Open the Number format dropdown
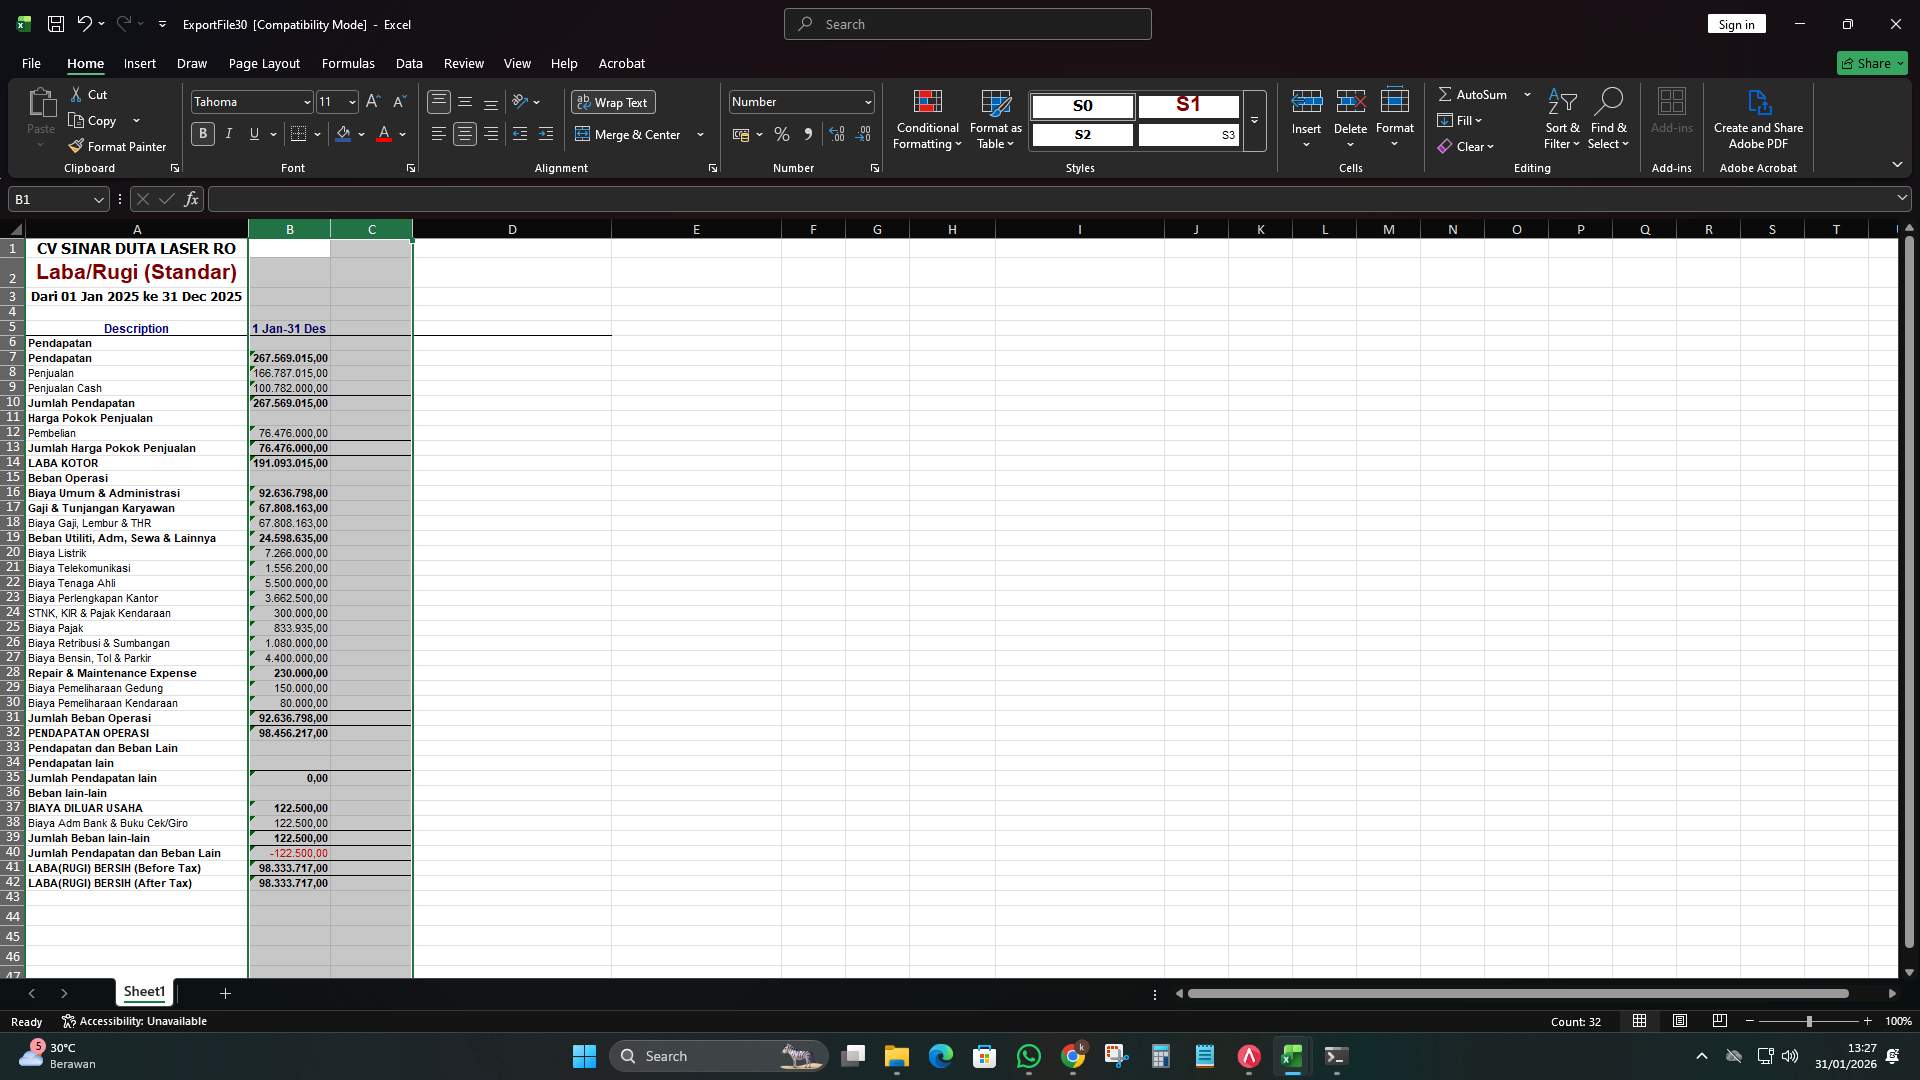Image resolution: width=1920 pixels, height=1080 pixels. 864,101
